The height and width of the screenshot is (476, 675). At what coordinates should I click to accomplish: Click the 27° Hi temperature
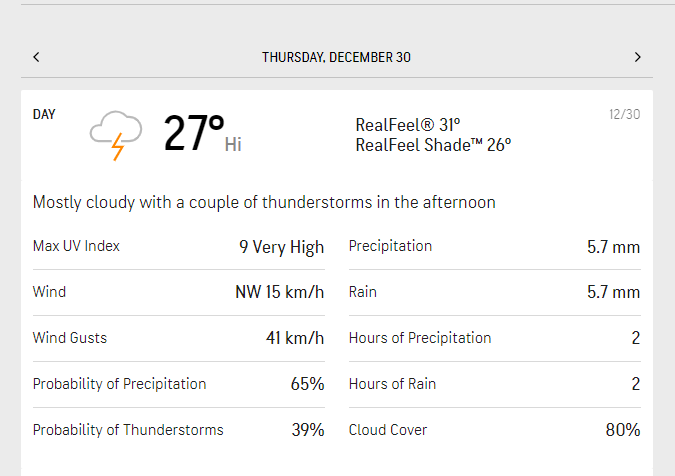click(203, 135)
